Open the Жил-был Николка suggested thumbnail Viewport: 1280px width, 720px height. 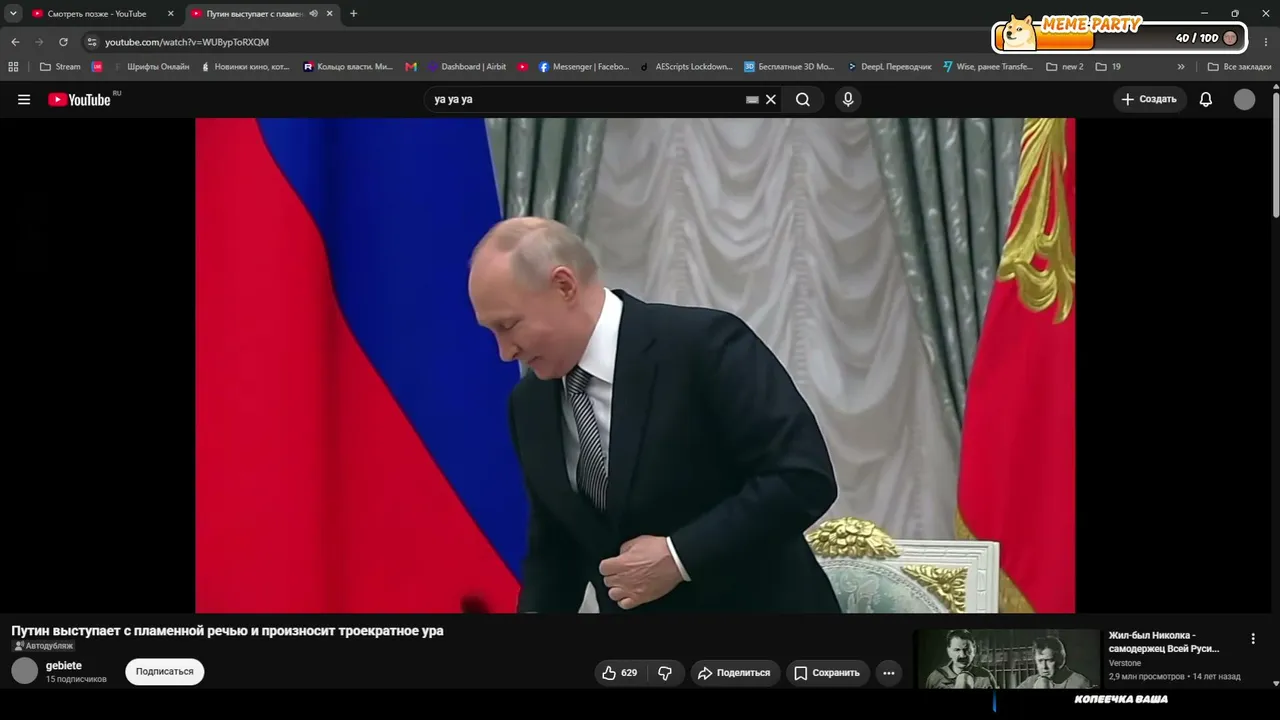click(x=1007, y=659)
